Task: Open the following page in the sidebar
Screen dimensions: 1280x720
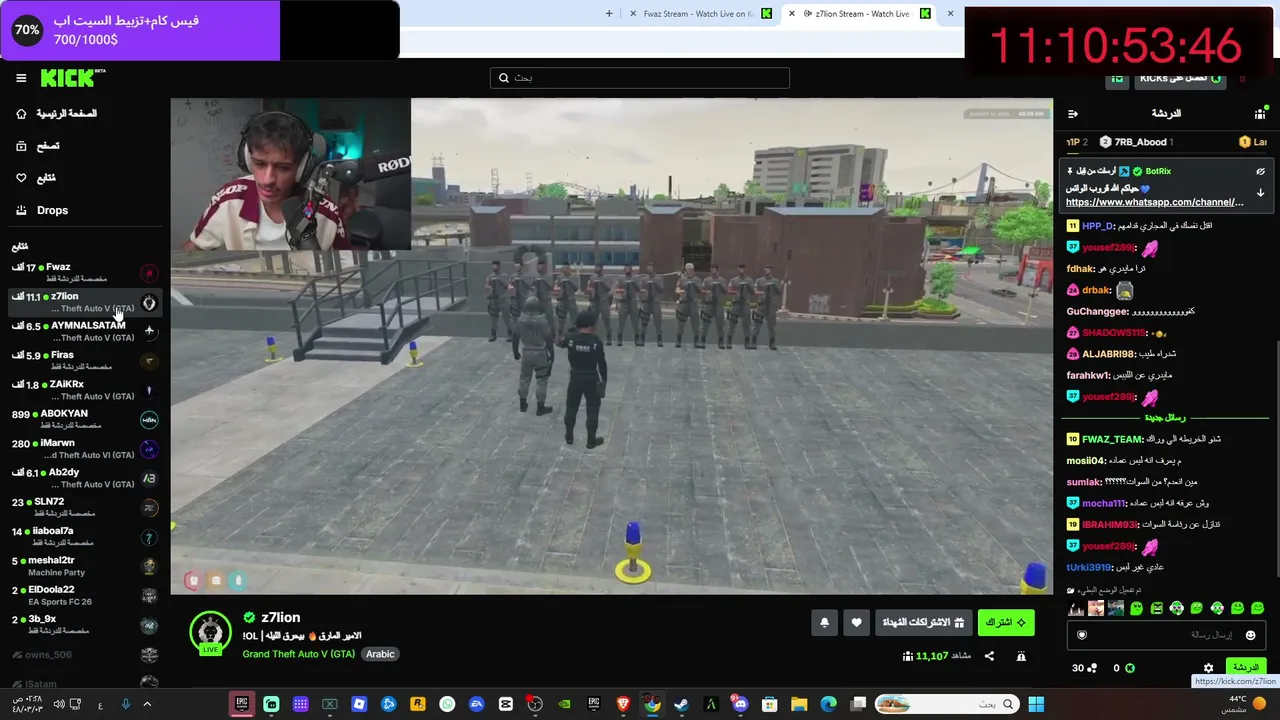Action: tap(36, 178)
